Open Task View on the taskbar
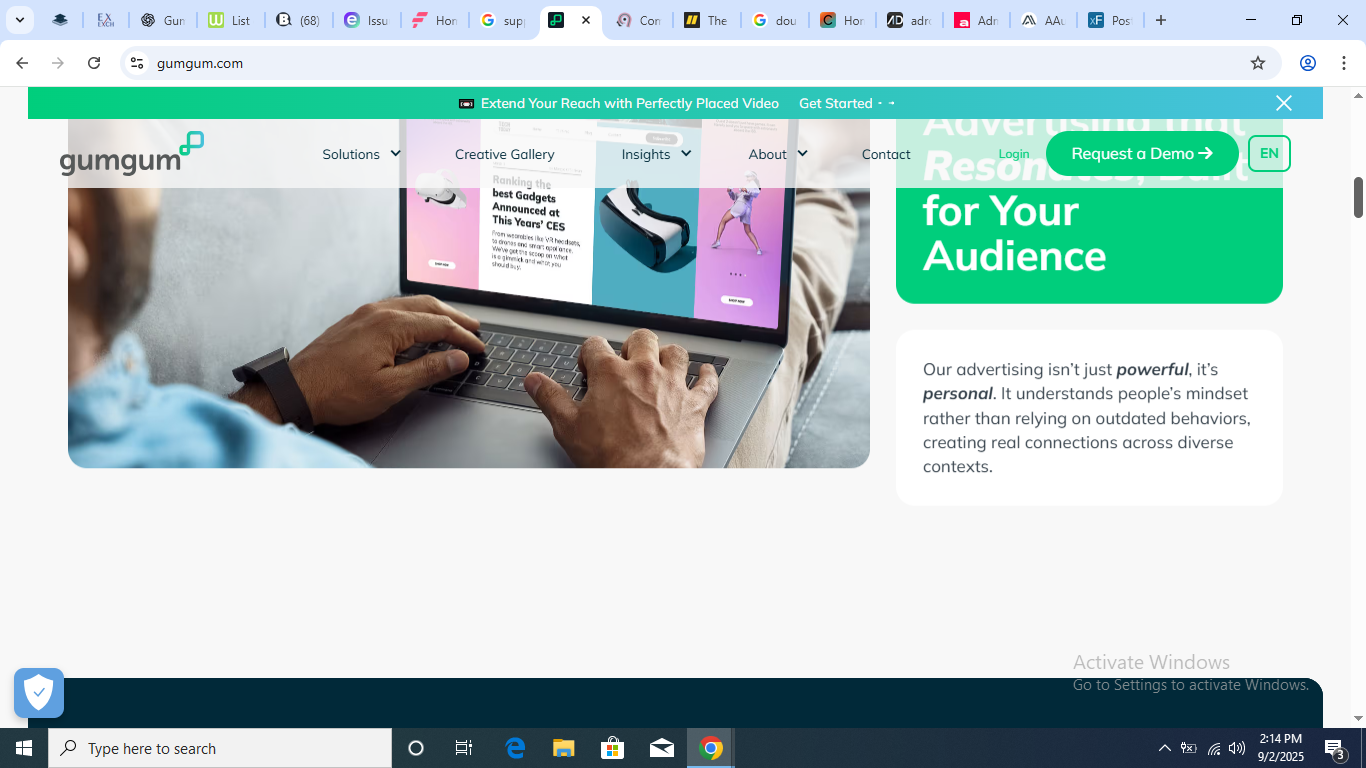 coord(464,748)
